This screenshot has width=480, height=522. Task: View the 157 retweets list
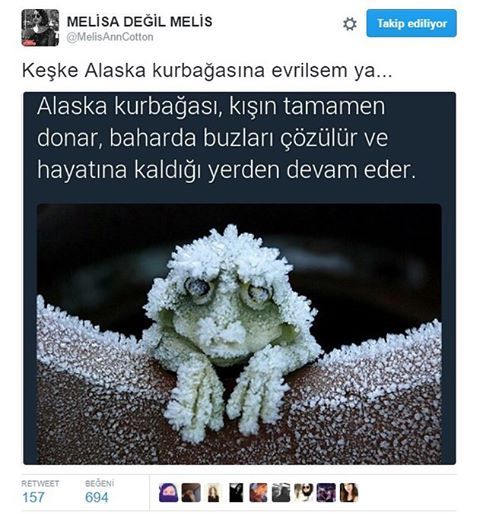33,497
